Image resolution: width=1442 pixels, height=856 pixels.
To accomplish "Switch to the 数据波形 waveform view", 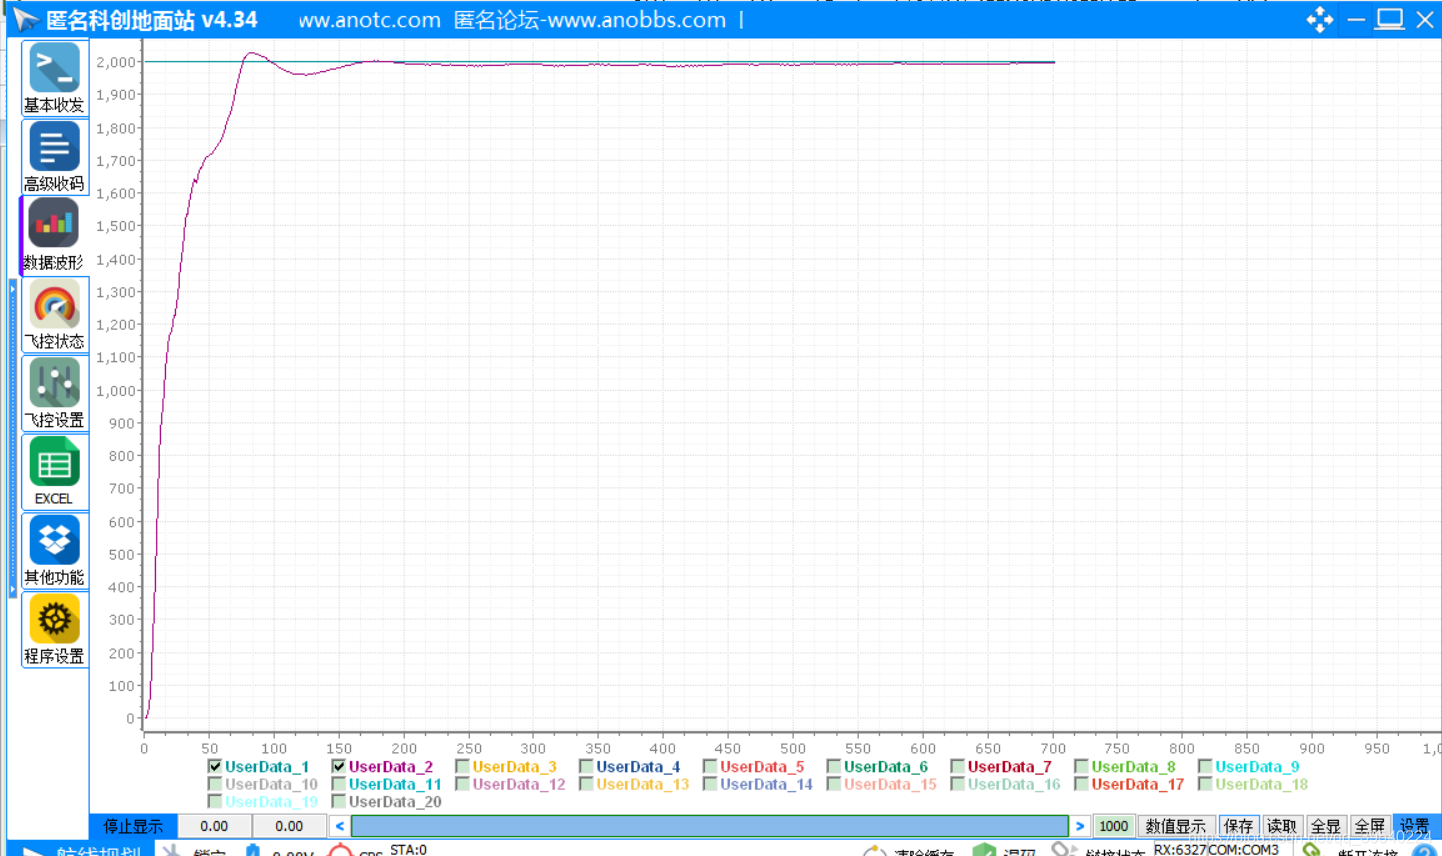I will coord(54,236).
